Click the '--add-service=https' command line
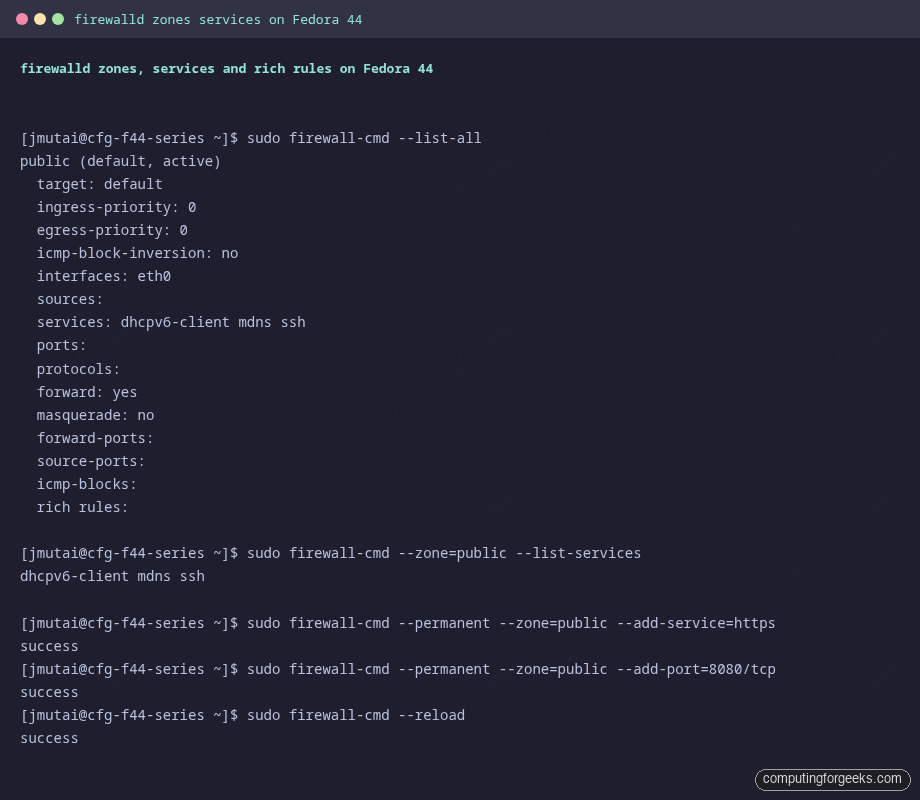 tap(398, 623)
